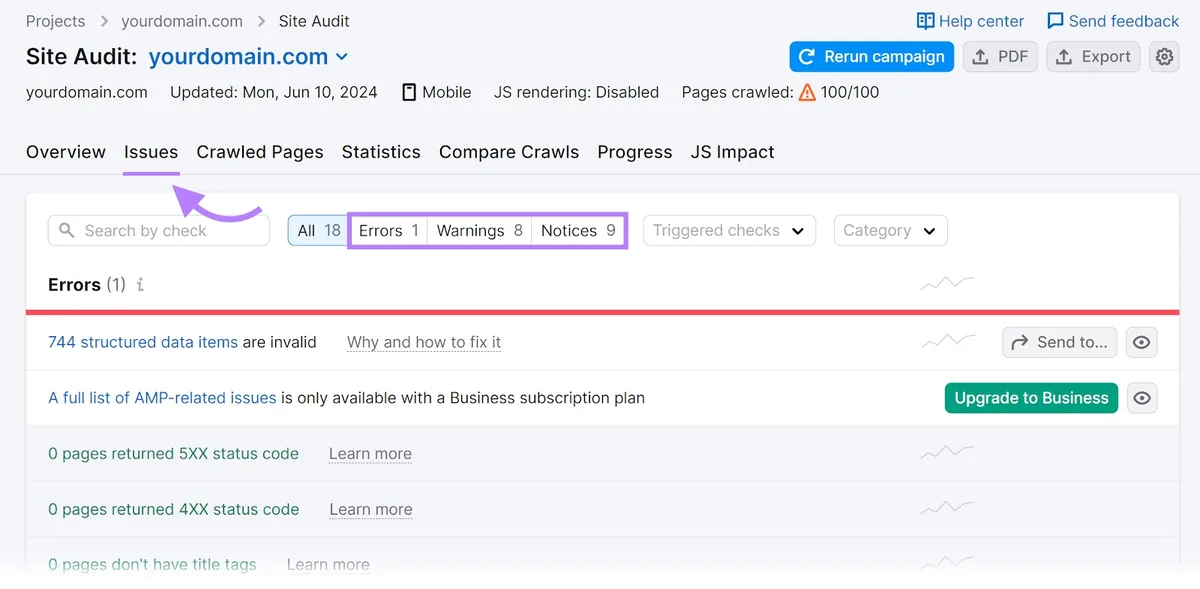This screenshot has width=1200, height=589.
Task: Click the Export button
Action: (x=1094, y=57)
